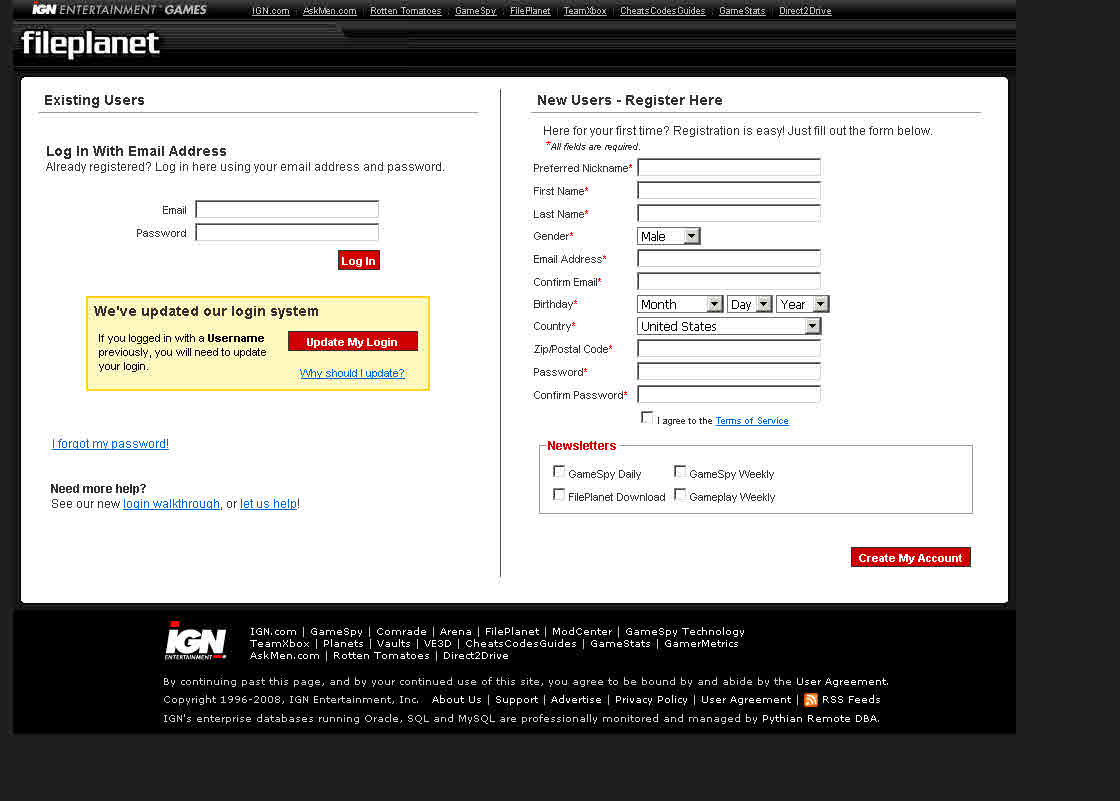
Task: Click the 'I forgot my password!' link
Action: tap(110, 444)
